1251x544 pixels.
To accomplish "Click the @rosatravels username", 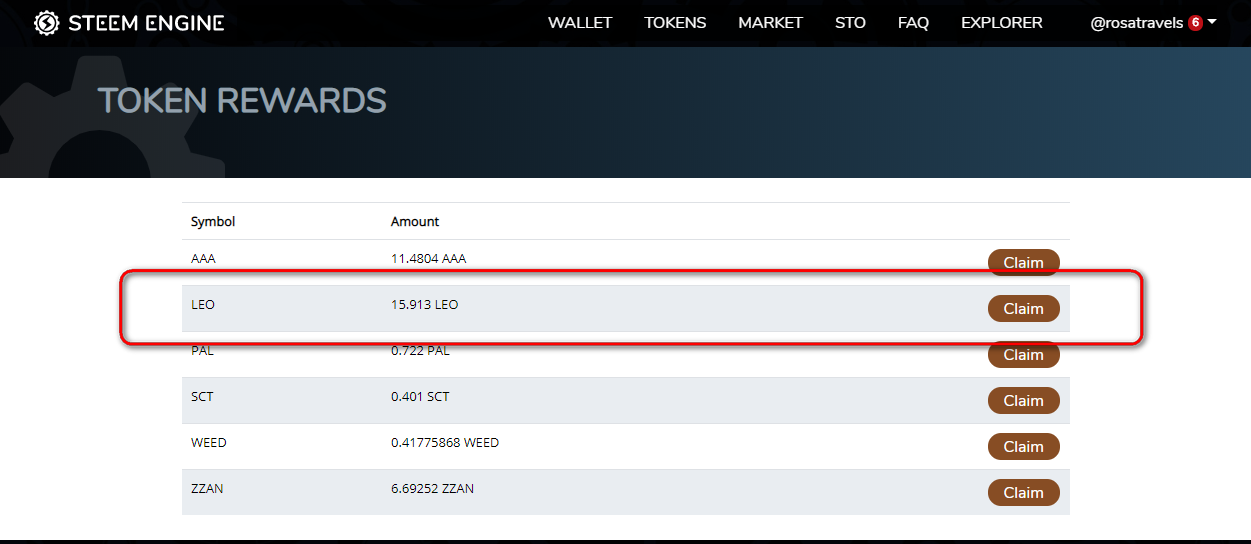I will tap(1137, 23).
